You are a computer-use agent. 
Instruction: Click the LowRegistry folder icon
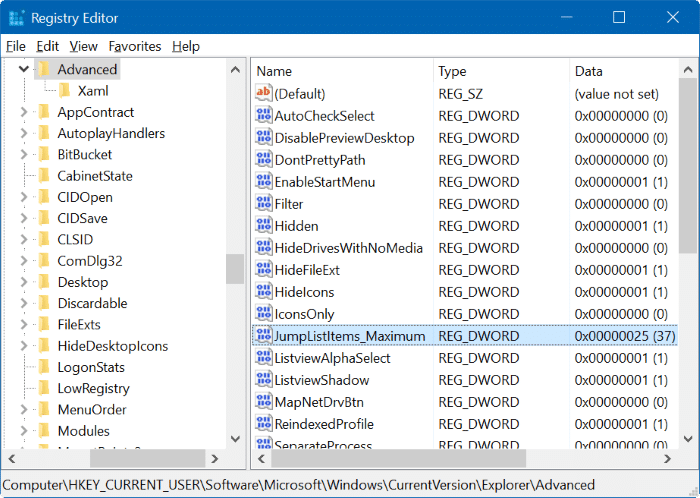[44, 388]
